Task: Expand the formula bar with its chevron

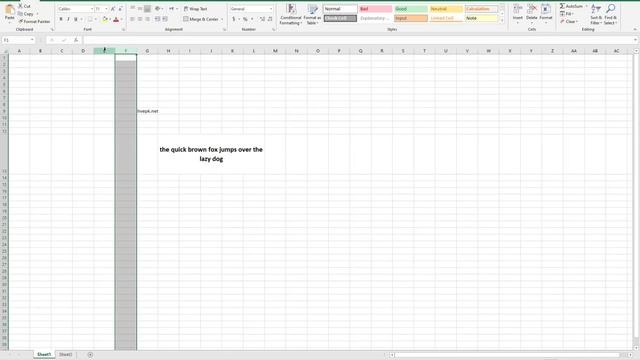Action: tap(636, 40)
